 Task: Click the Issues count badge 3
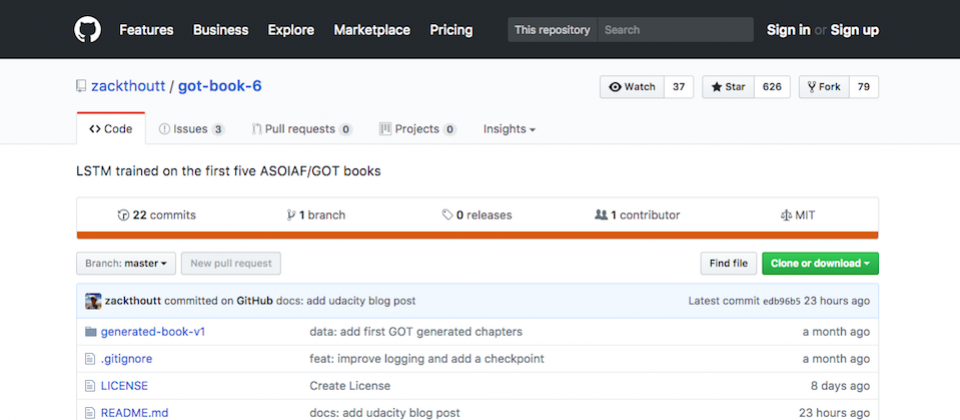coord(218,129)
